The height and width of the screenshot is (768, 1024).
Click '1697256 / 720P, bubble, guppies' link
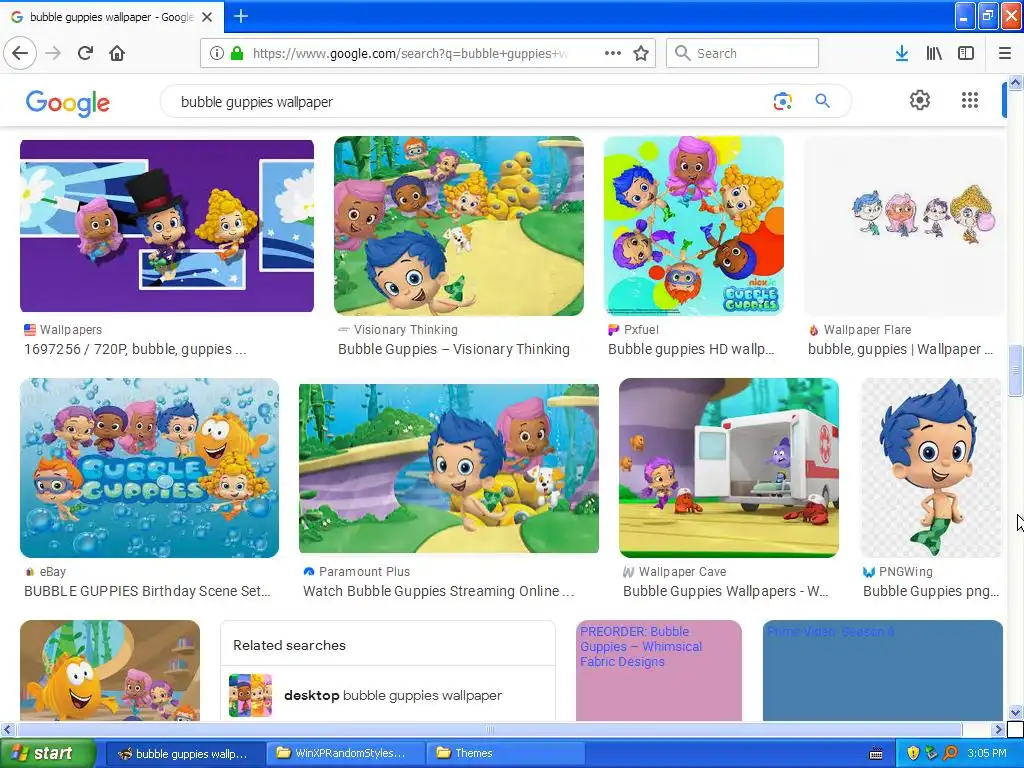click(x=135, y=349)
